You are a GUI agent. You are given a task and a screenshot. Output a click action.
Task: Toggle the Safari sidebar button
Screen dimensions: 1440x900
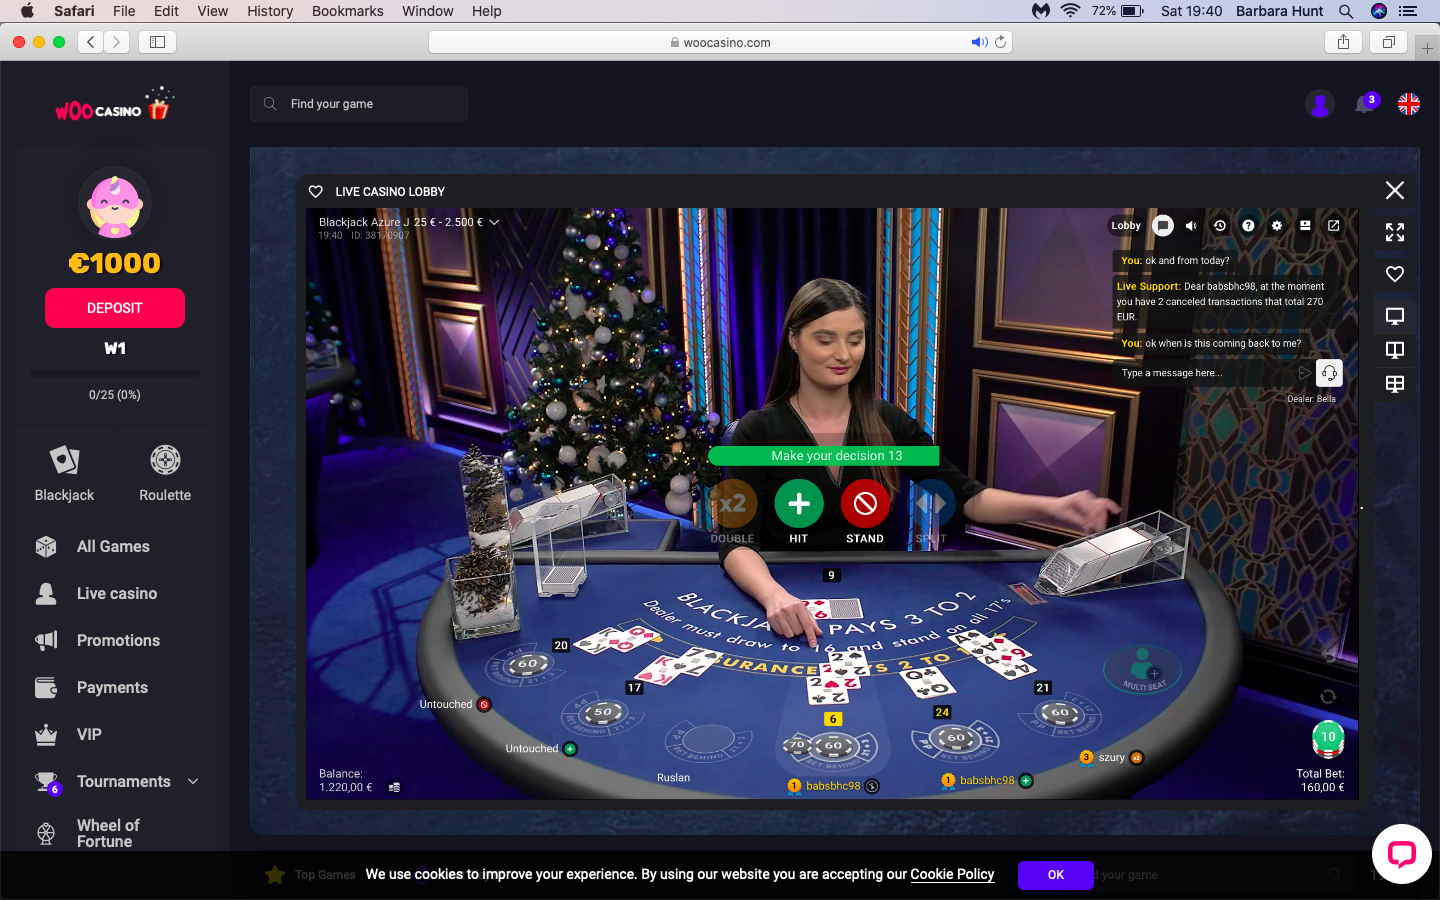(x=158, y=42)
